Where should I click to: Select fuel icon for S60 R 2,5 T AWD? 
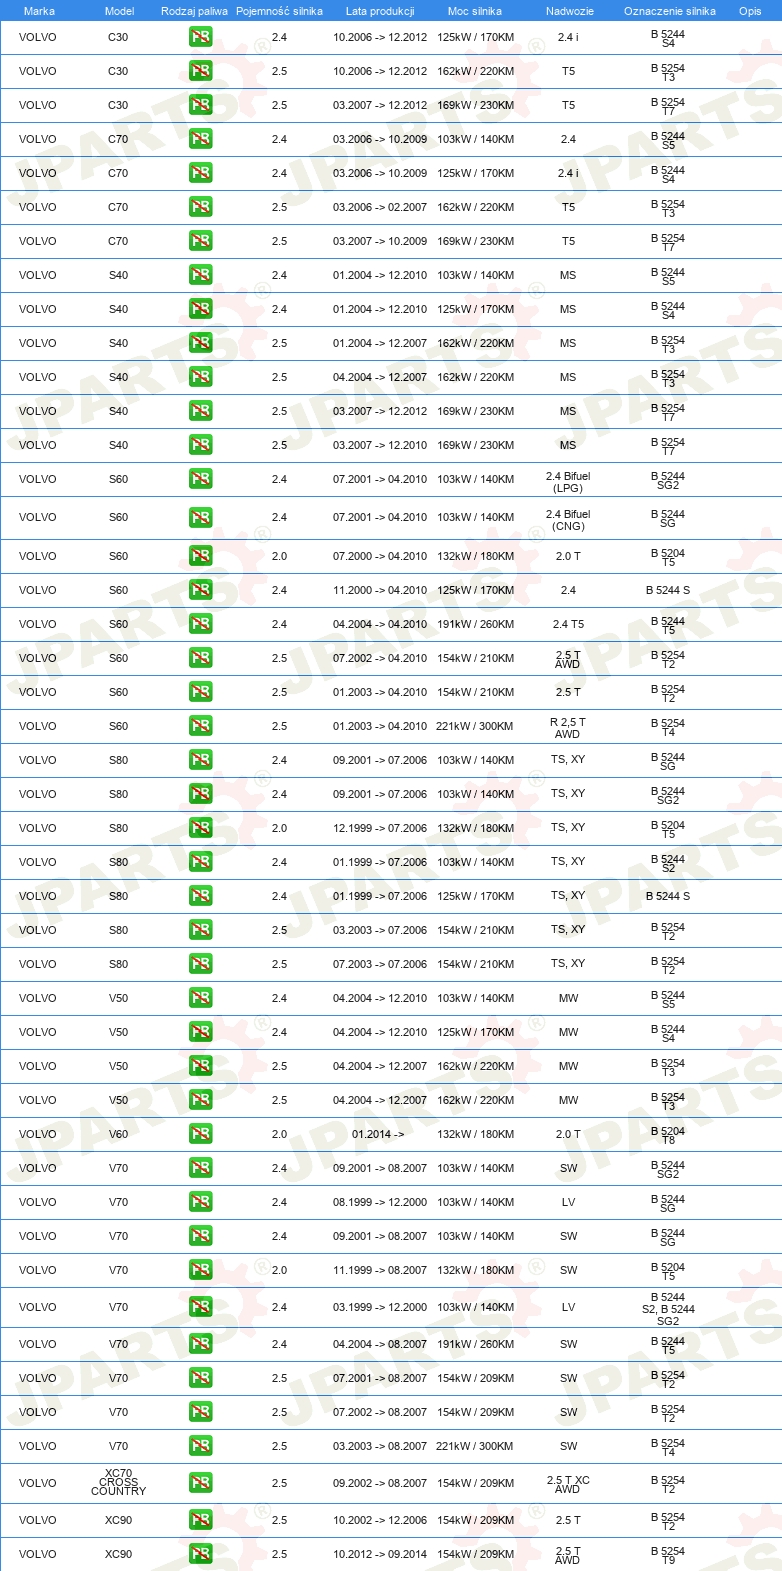(200, 726)
